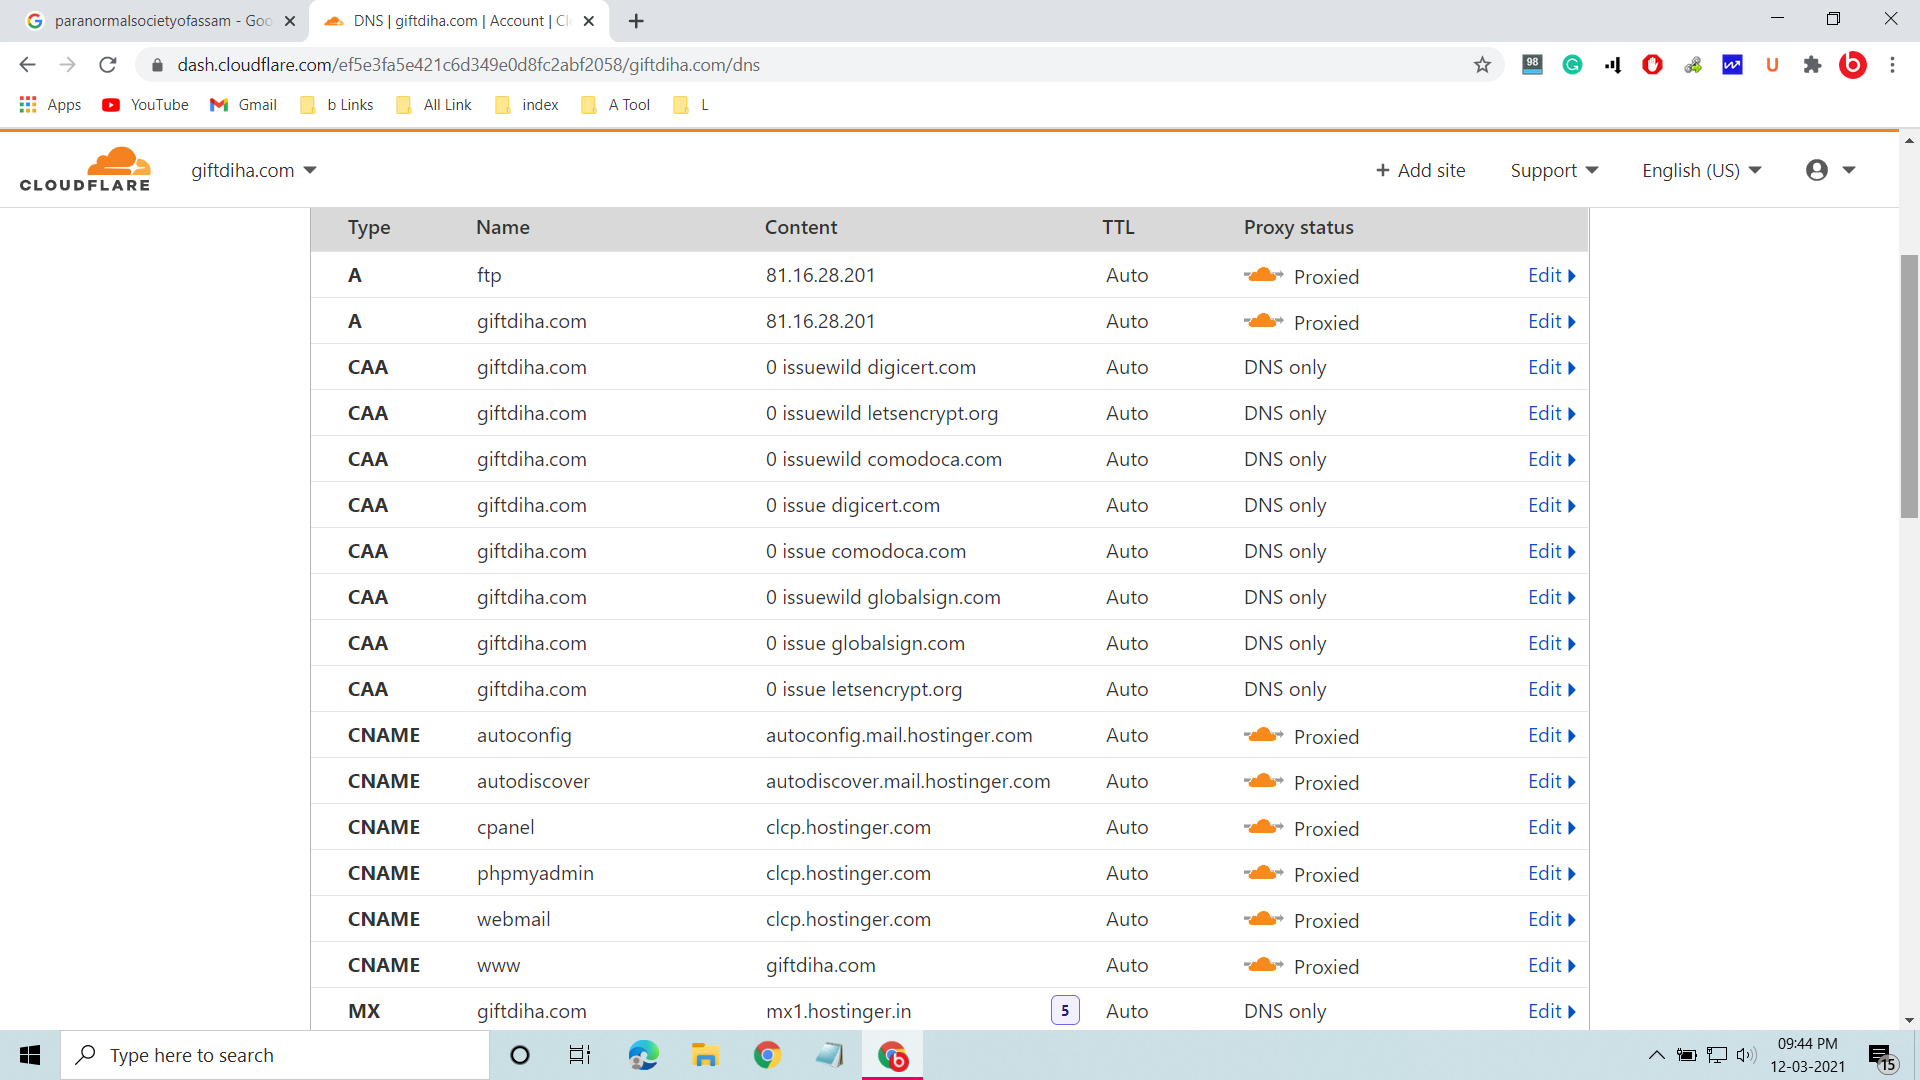Click the address bar URL
Image resolution: width=1920 pixels, height=1080 pixels.
click(468, 65)
